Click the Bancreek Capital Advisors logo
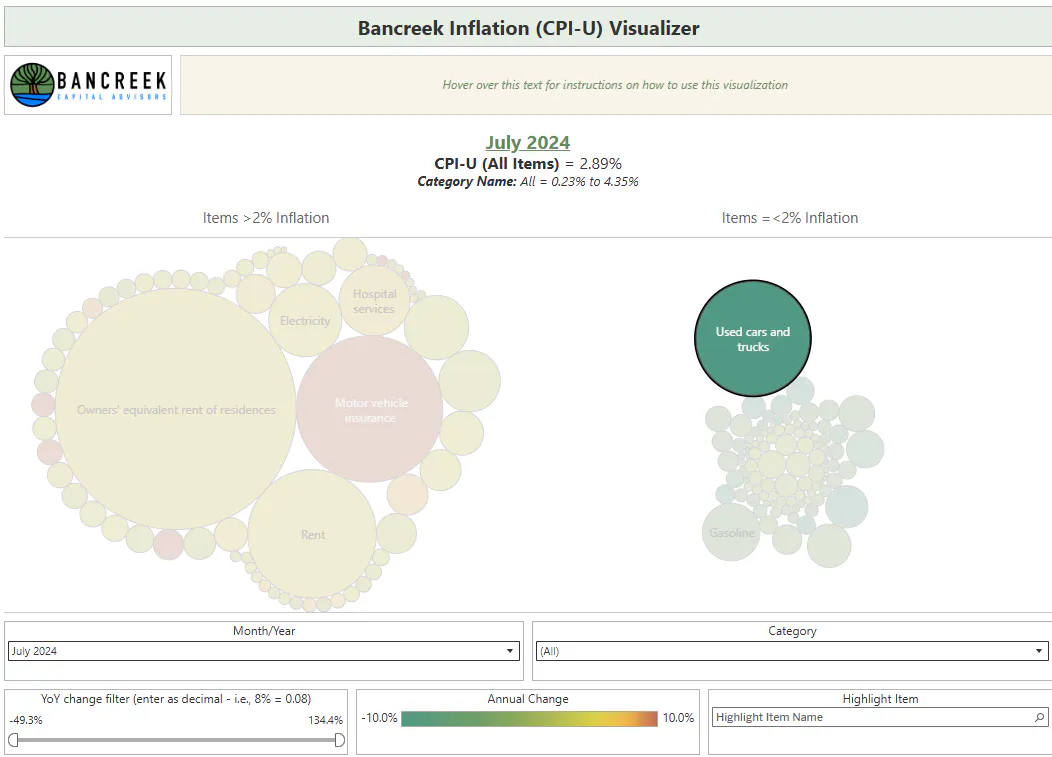Screen dimensions: 1052x757 (88, 85)
